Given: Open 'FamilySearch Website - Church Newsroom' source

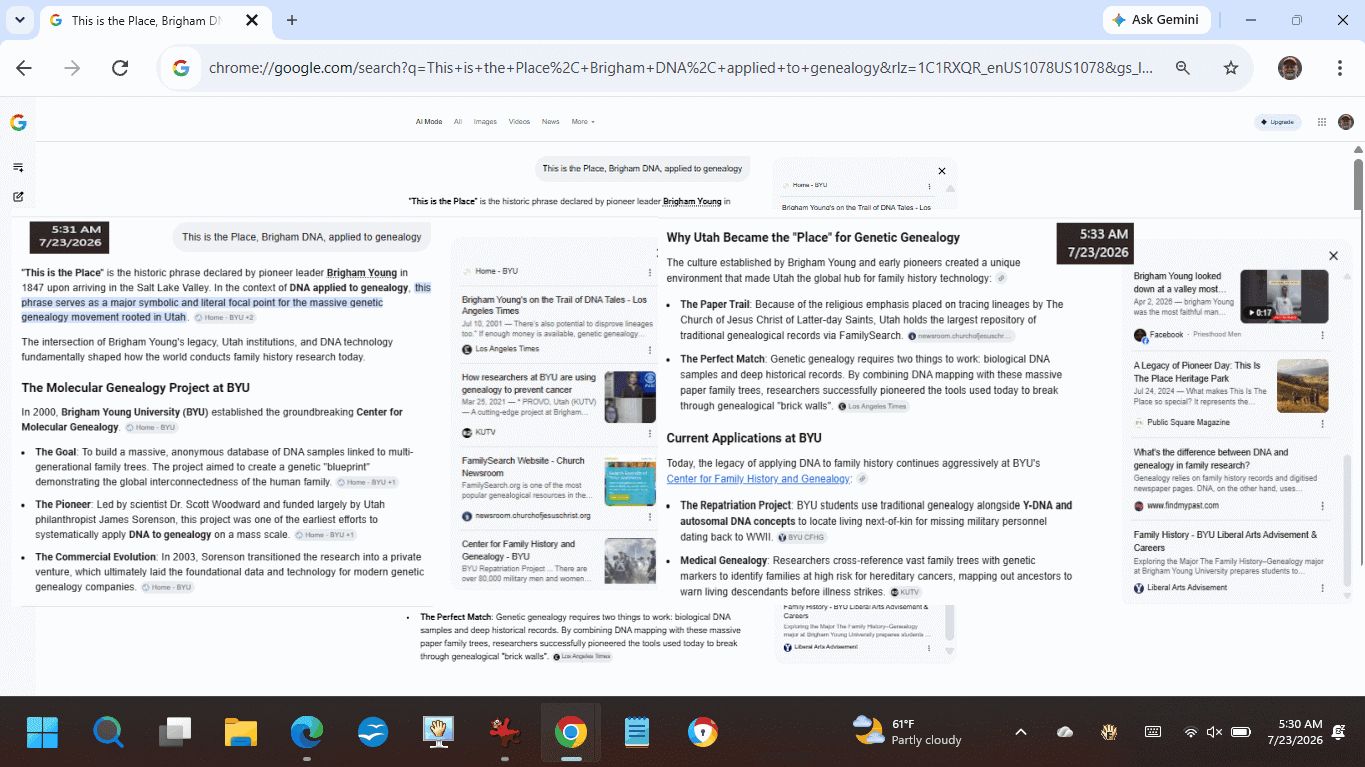Looking at the screenshot, I should pyautogui.click(x=523, y=467).
